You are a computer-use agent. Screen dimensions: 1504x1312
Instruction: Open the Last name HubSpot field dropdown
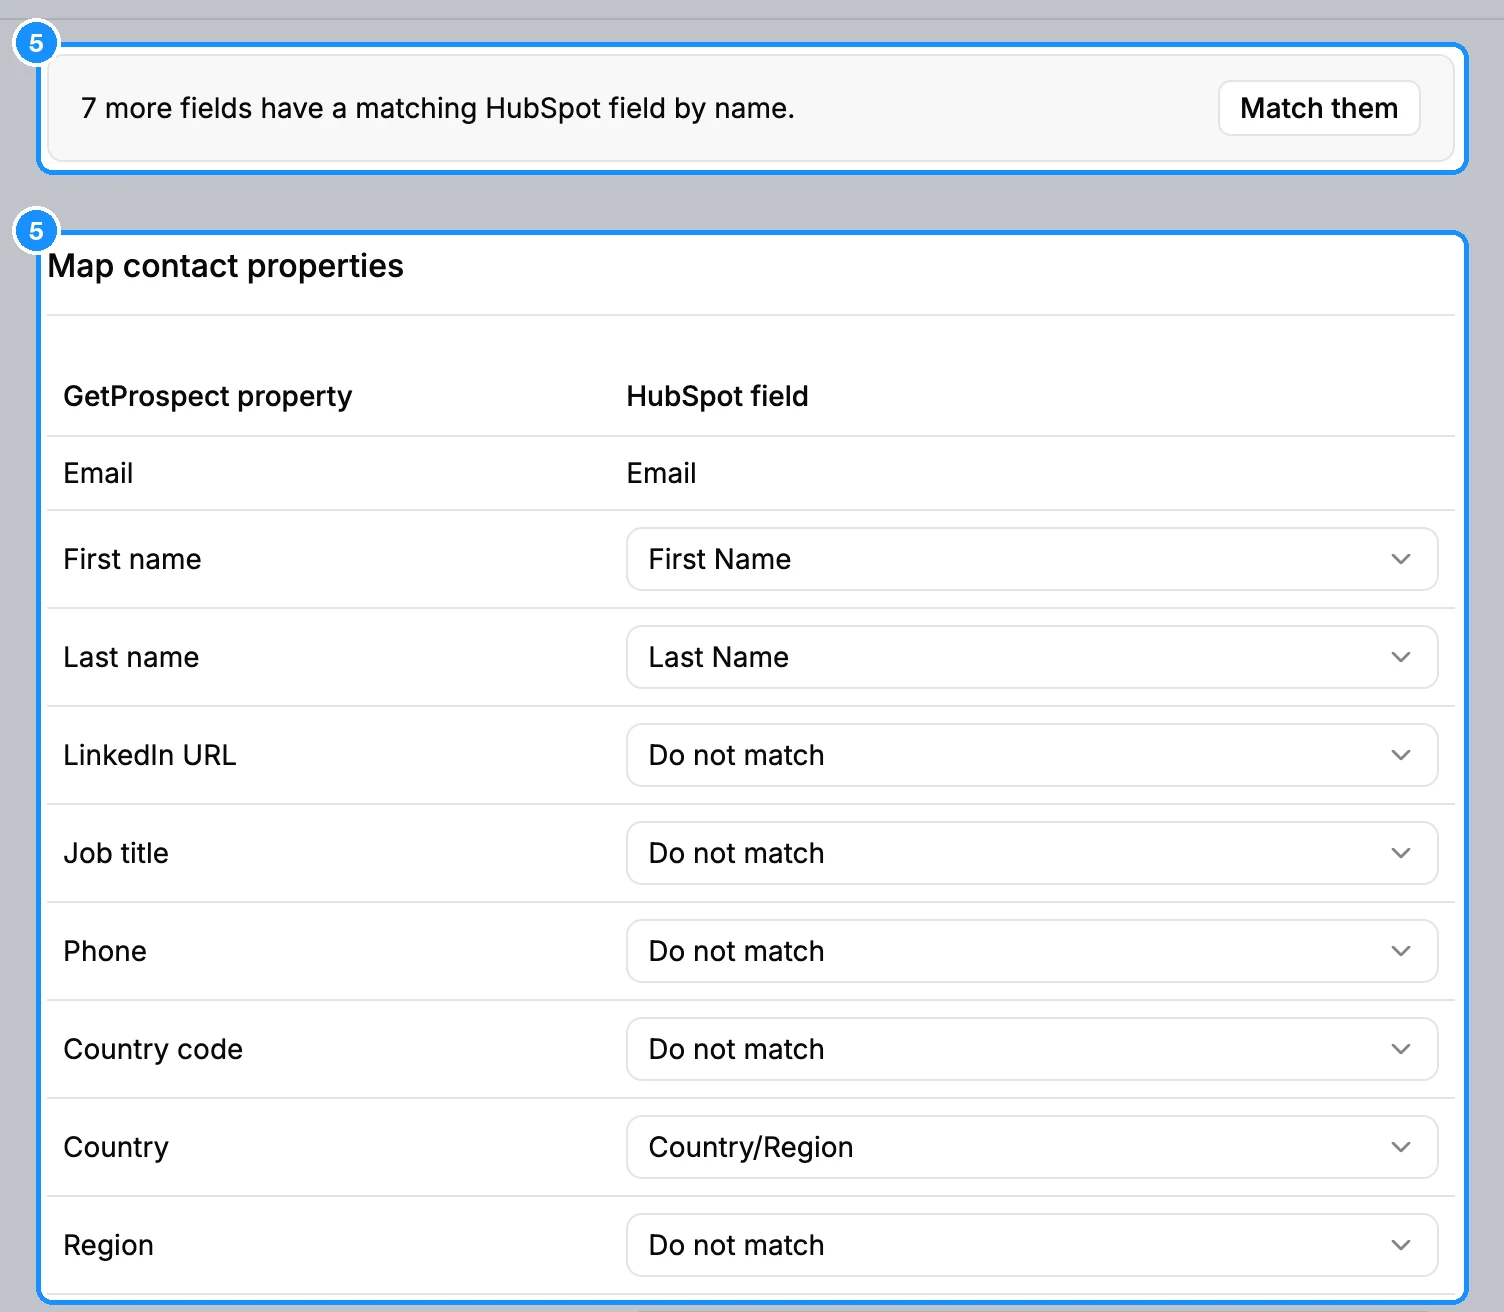1032,657
